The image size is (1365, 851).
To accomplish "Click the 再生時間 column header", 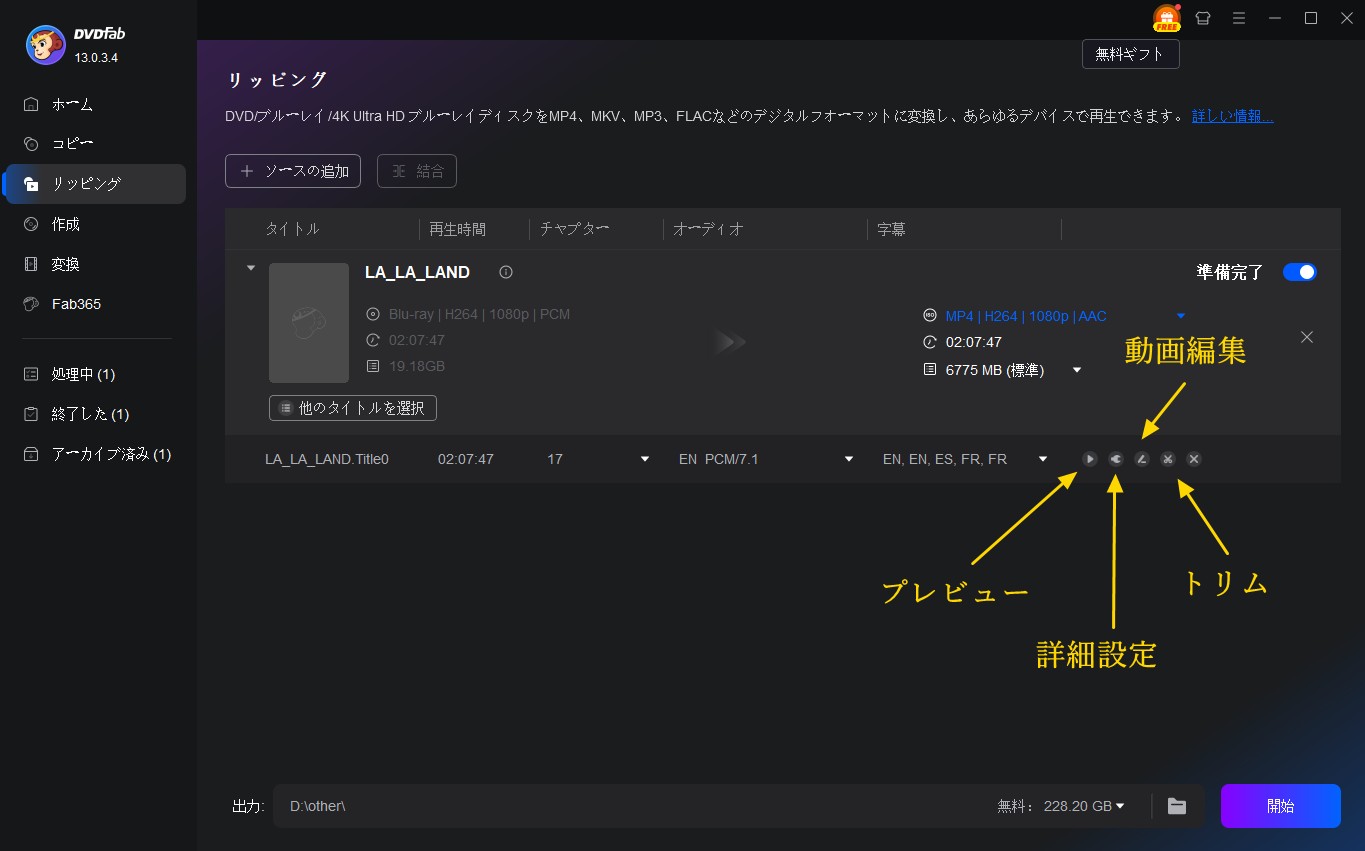I will [x=458, y=229].
